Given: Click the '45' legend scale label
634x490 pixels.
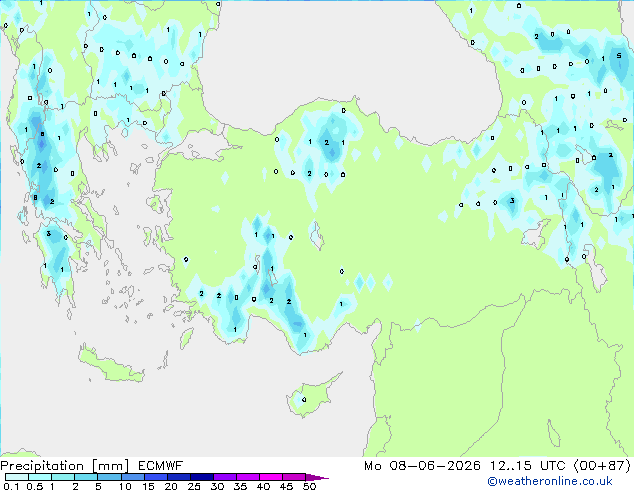Looking at the screenshot, I should [x=287, y=486].
